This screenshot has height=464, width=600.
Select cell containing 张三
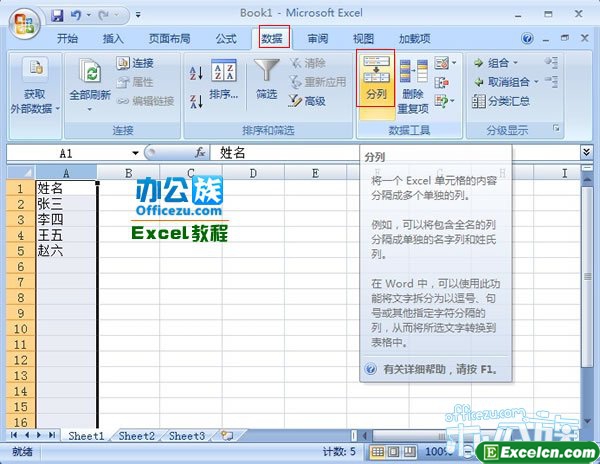point(66,204)
